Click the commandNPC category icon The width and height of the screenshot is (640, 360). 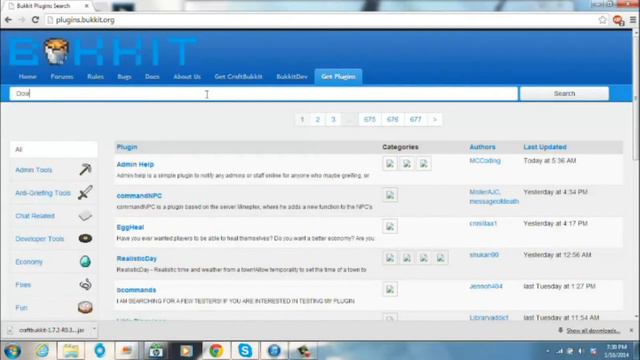tap(390, 195)
